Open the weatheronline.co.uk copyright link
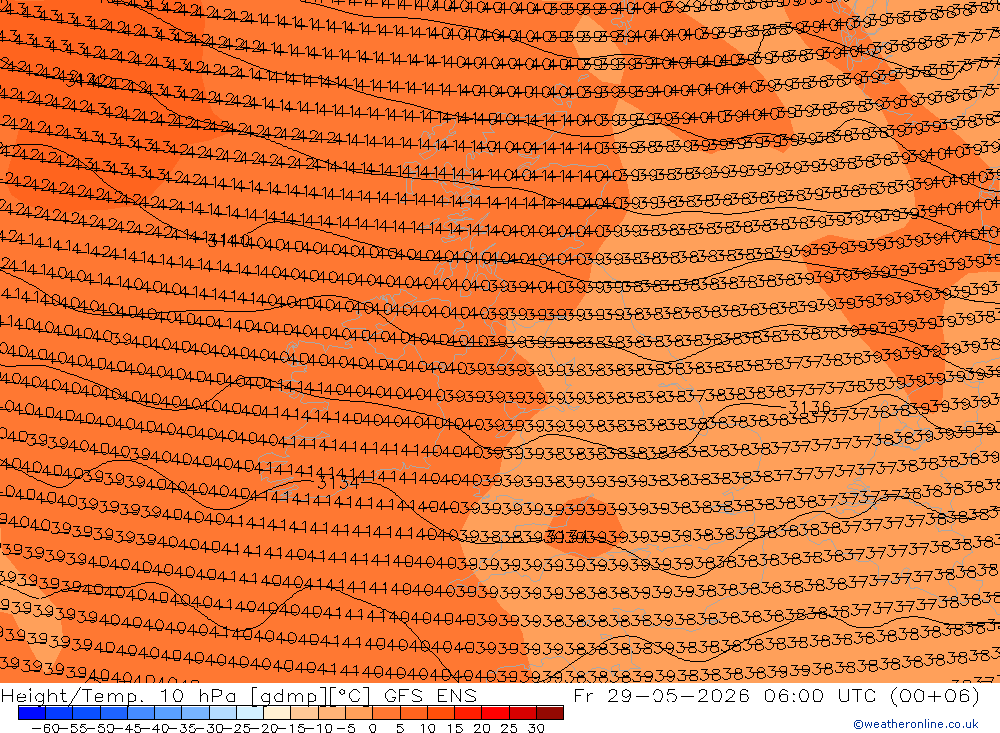 coord(916,724)
